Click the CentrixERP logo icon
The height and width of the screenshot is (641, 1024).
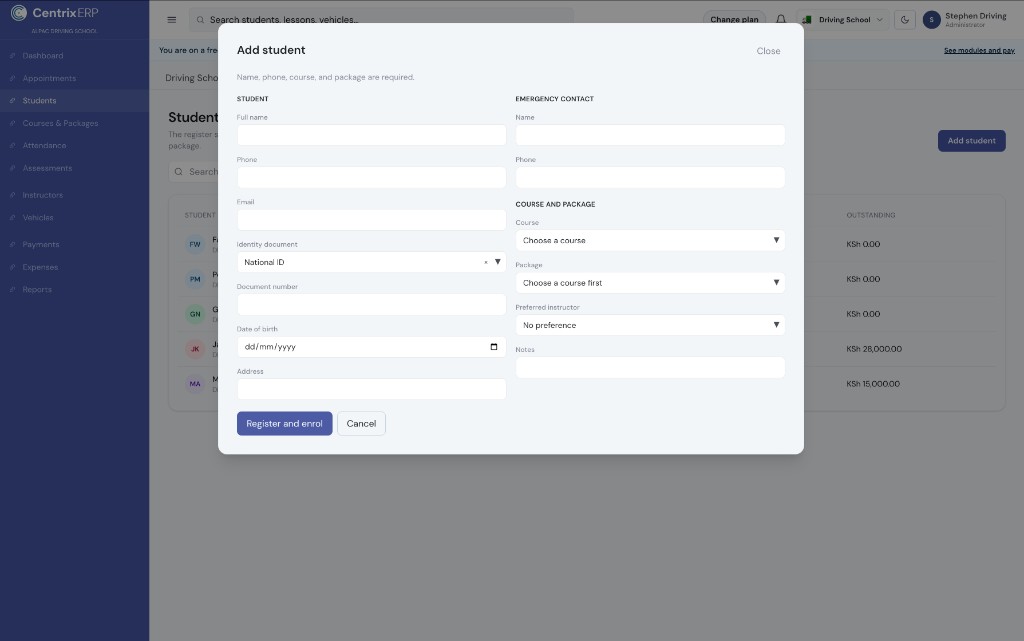tap(19, 12)
